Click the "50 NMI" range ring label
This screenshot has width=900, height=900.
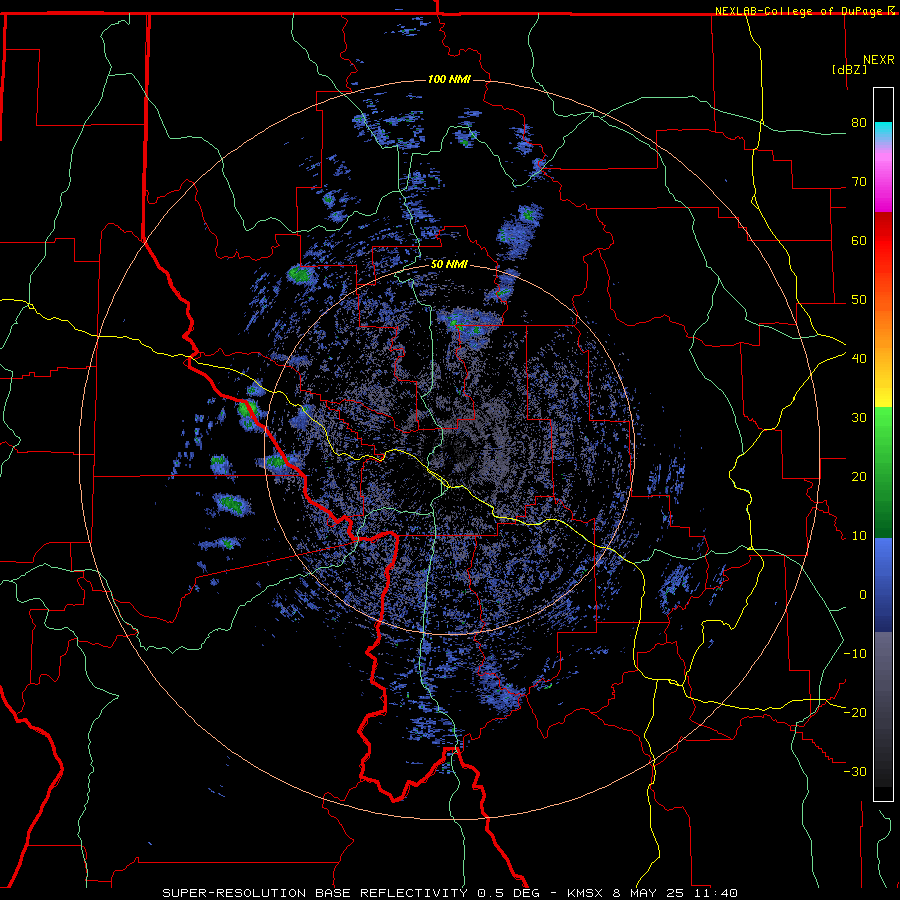[x=449, y=265]
